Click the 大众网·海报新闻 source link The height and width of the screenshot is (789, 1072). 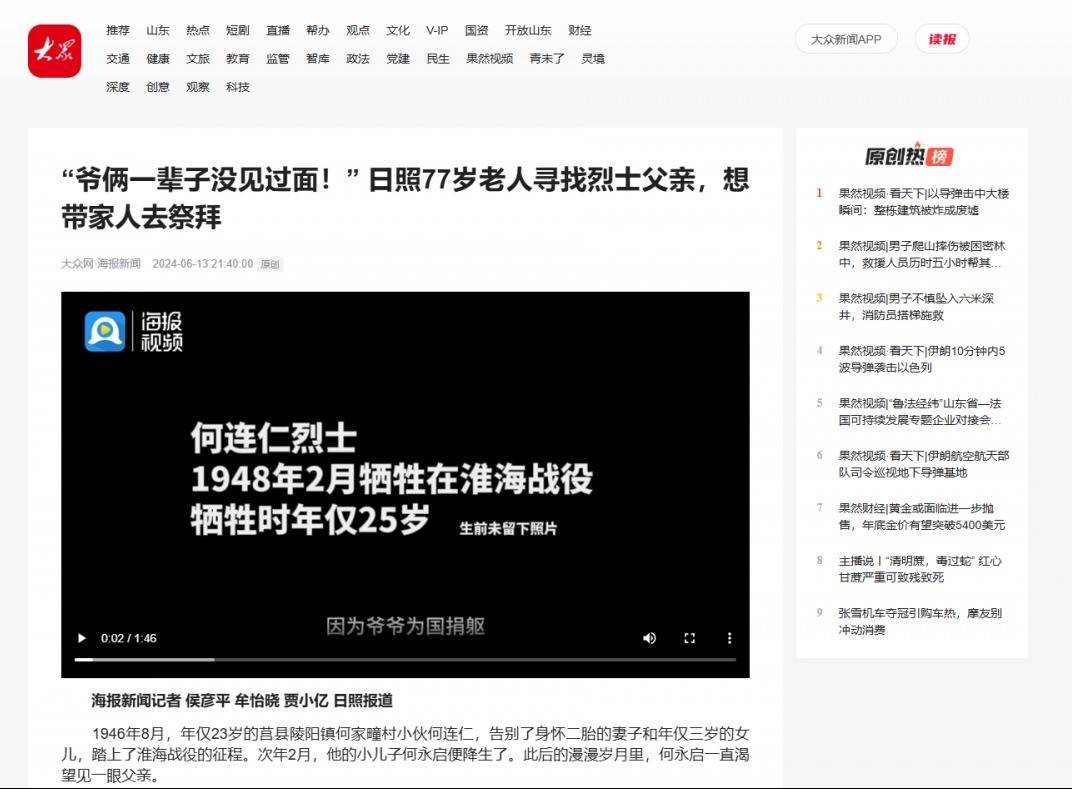[101, 264]
